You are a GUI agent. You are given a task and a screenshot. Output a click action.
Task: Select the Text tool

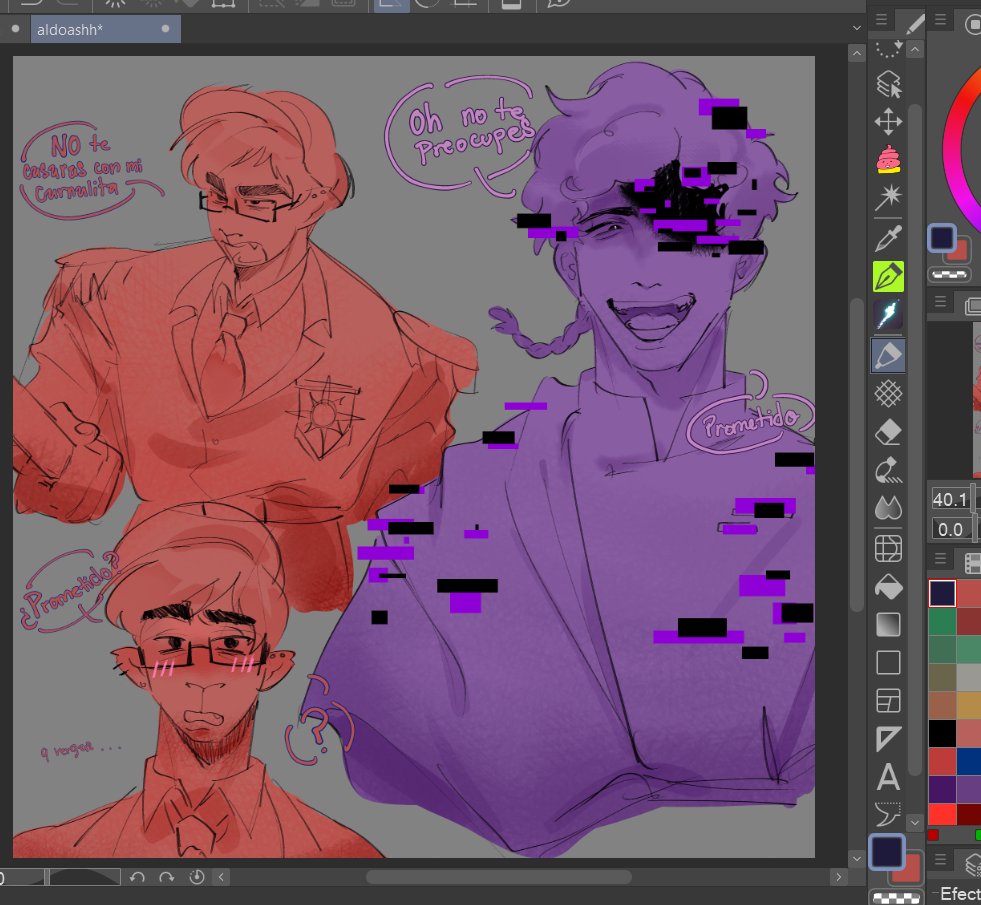coord(888,777)
